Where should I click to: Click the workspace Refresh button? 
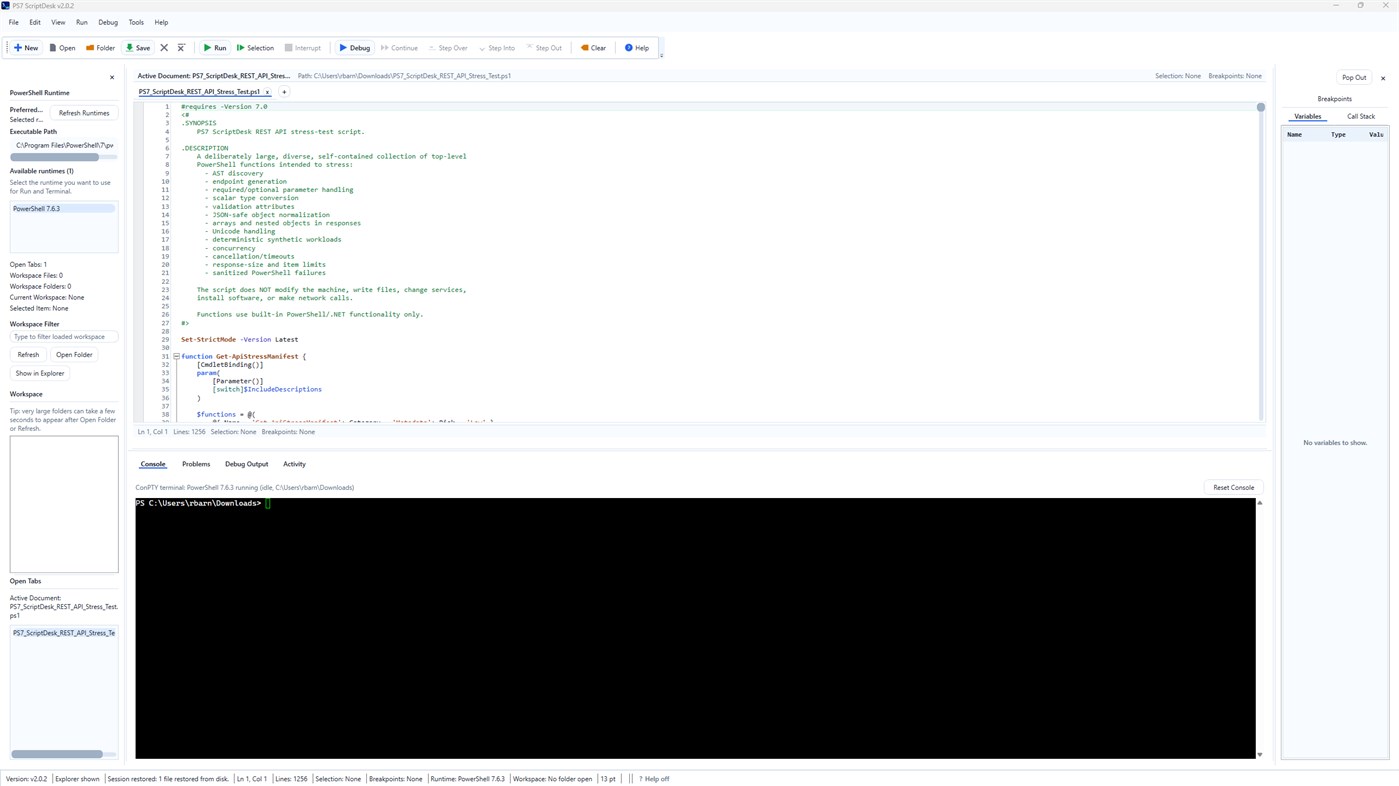tap(28, 355)
